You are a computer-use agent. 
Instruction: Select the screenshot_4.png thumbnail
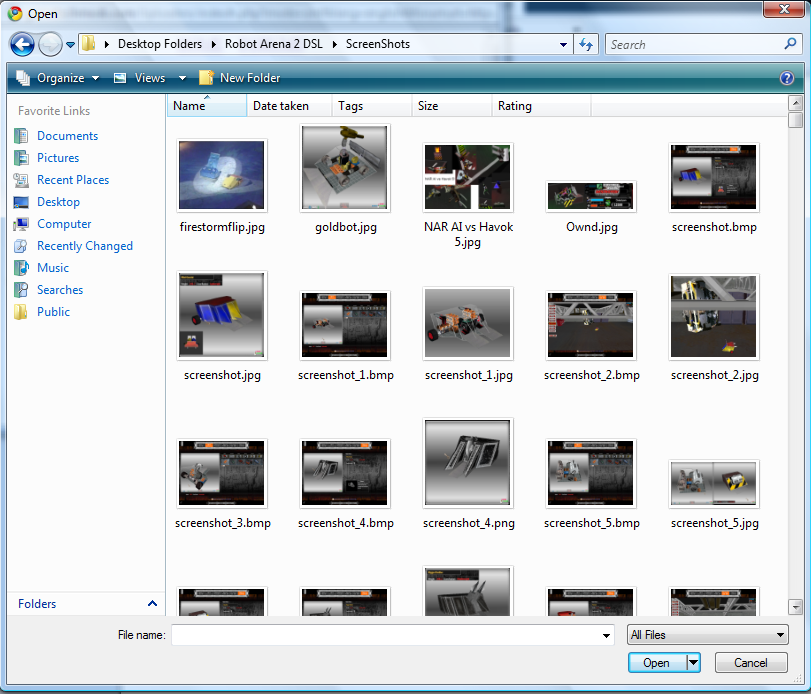pyautogui.click(x=468, y=463)
